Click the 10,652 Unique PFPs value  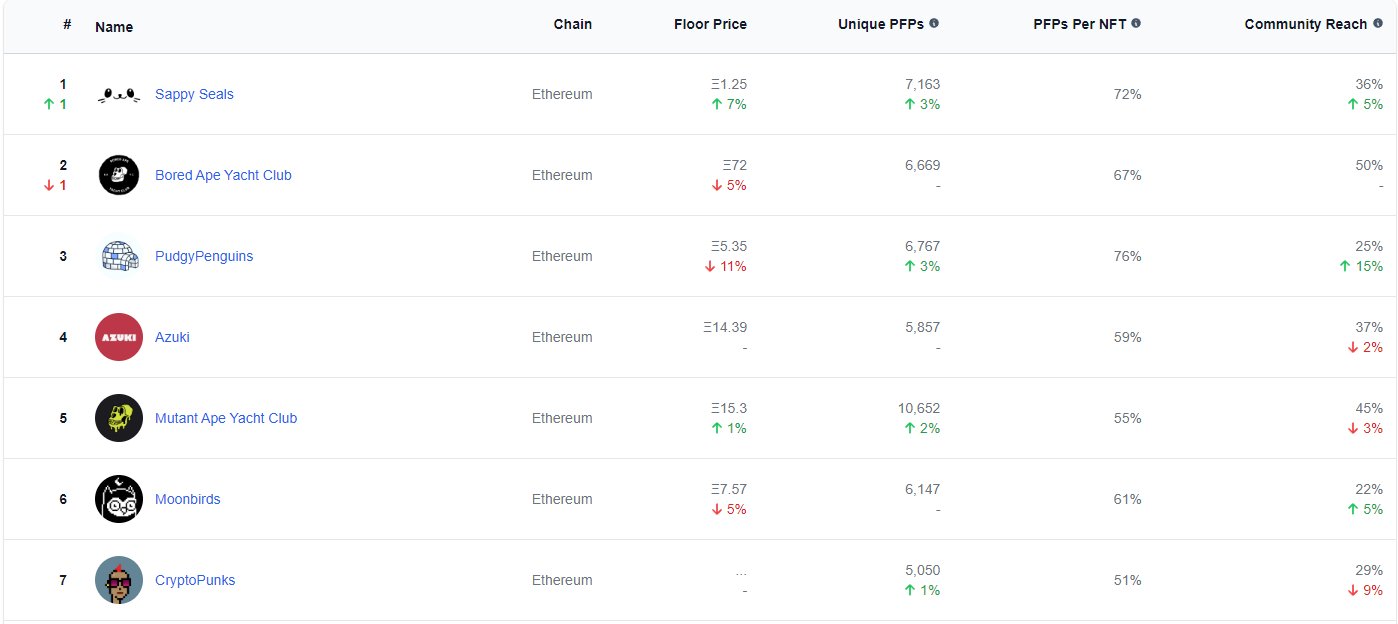pos(919,408)
